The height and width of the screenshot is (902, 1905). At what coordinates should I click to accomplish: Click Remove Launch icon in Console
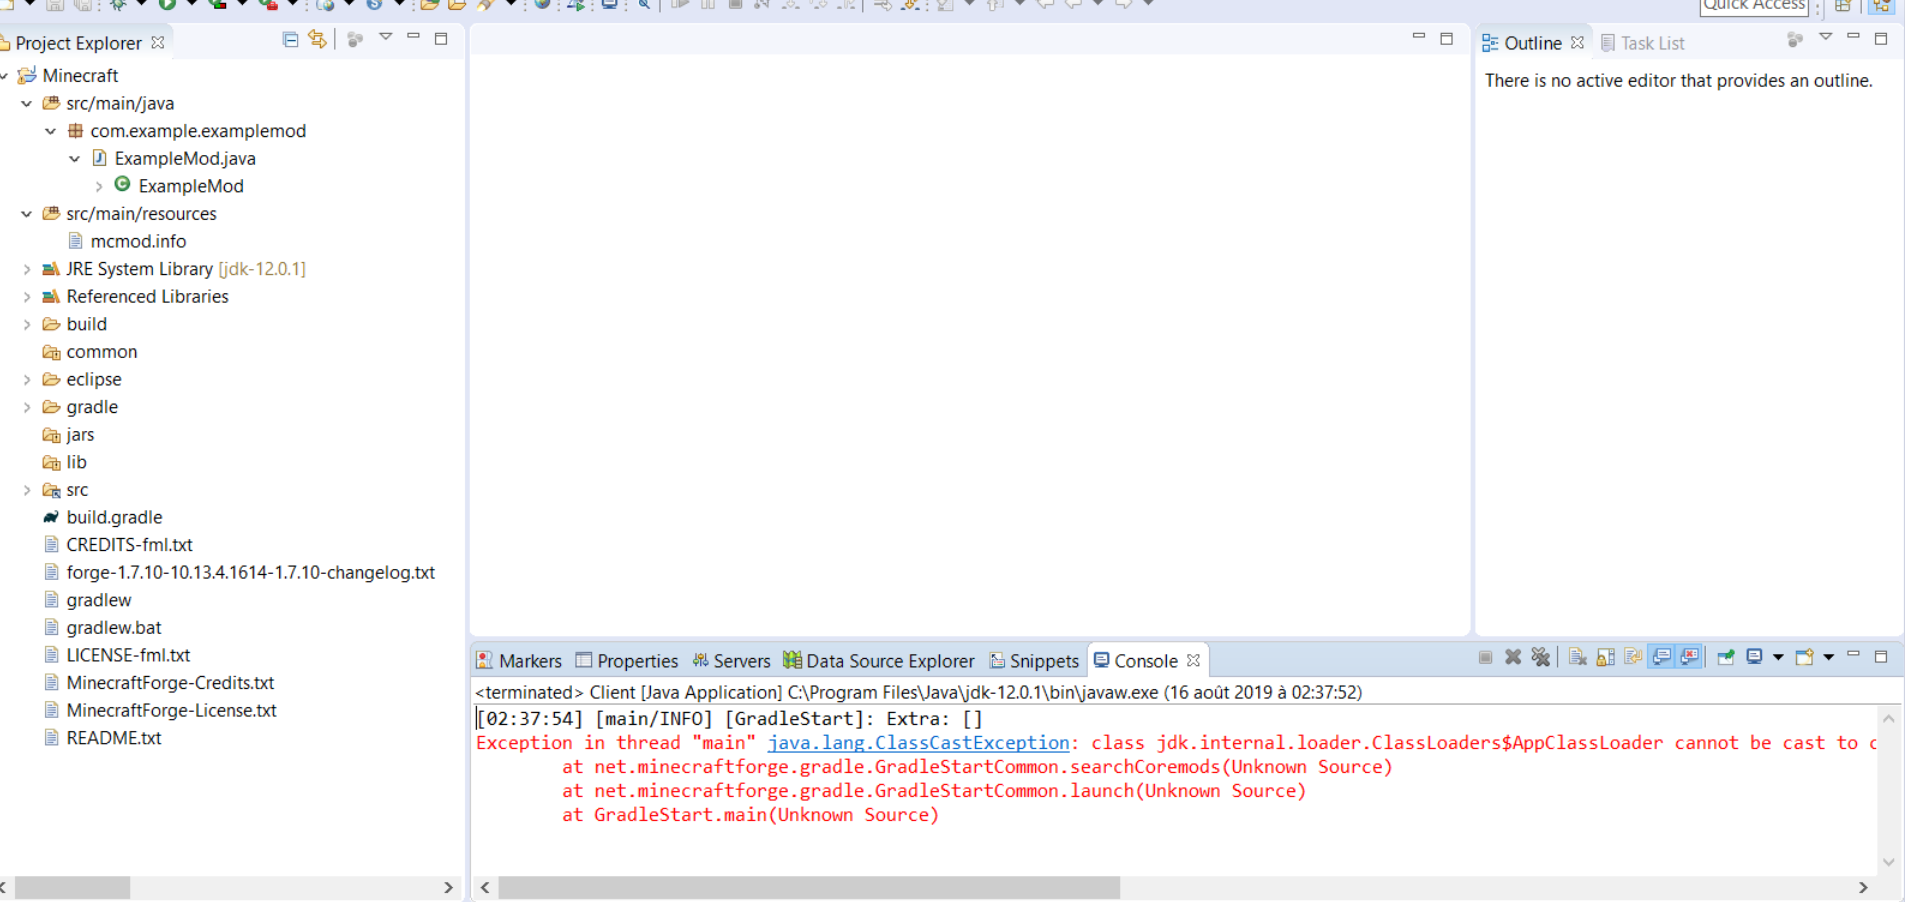pyautogui.click(x=1513, y=657)
